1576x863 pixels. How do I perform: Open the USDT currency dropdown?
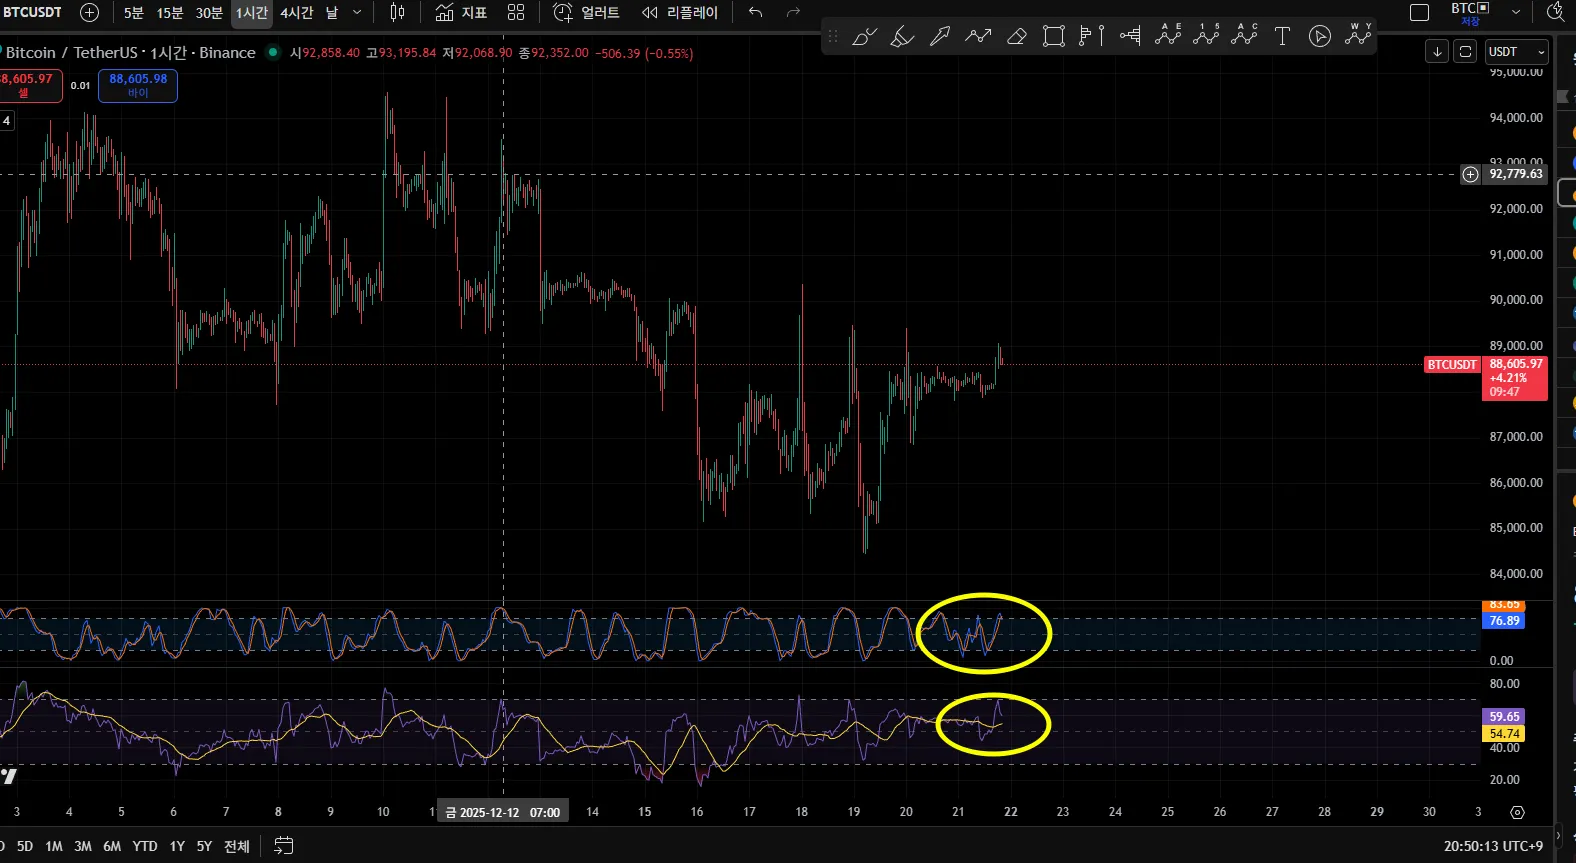[x=1516, y=52]
